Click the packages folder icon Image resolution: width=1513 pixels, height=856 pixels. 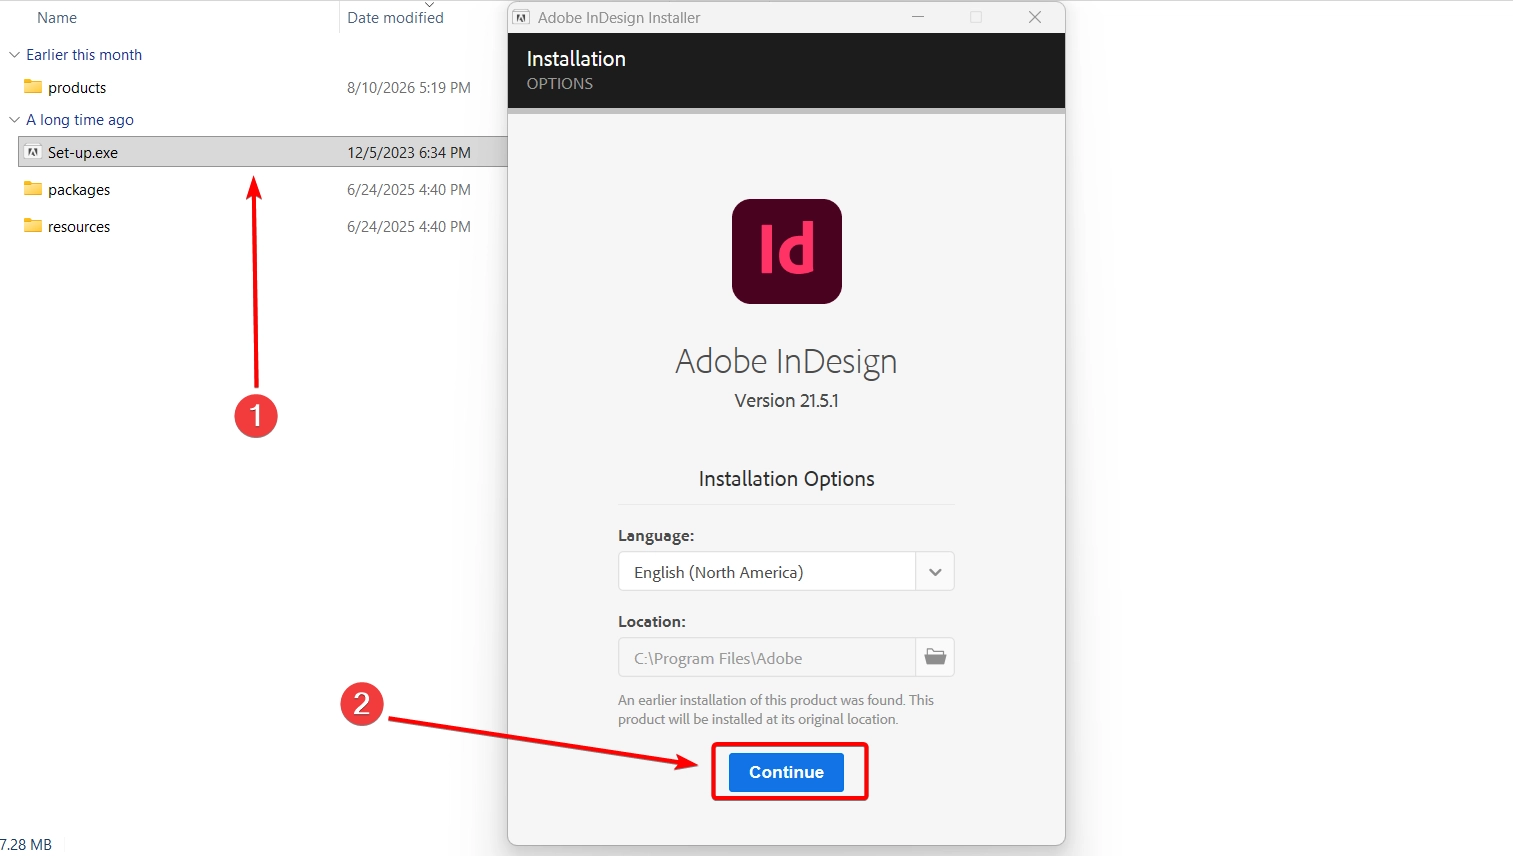(33, 189)
